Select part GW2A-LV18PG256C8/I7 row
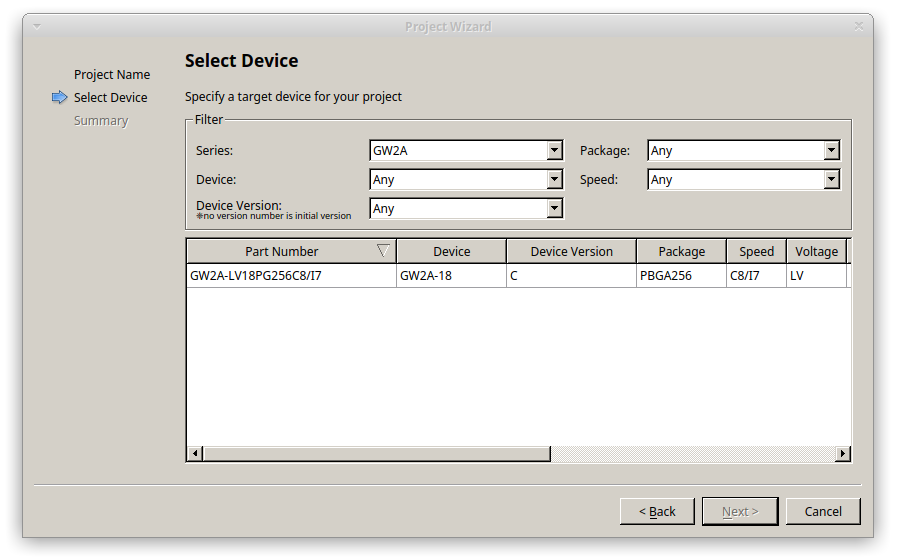Screen dimensions: 897x558 [x=518, y=276]
